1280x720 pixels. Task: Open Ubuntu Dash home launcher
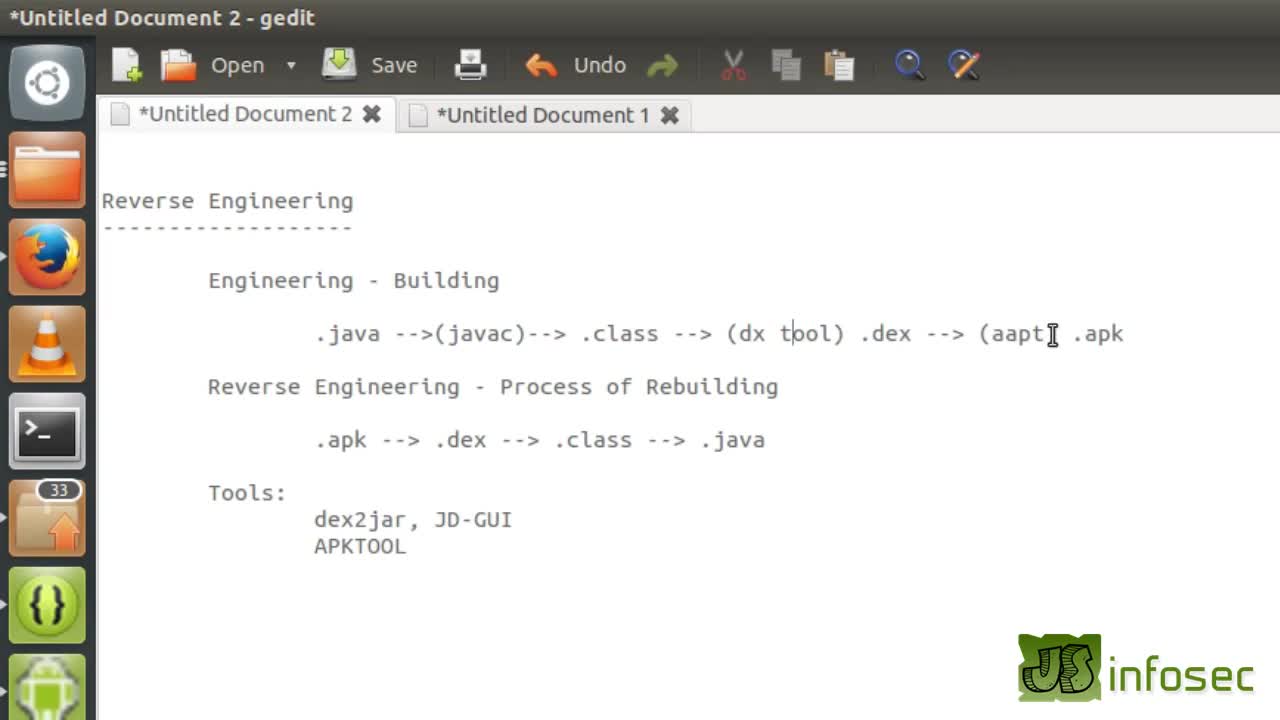pos(47,82)
